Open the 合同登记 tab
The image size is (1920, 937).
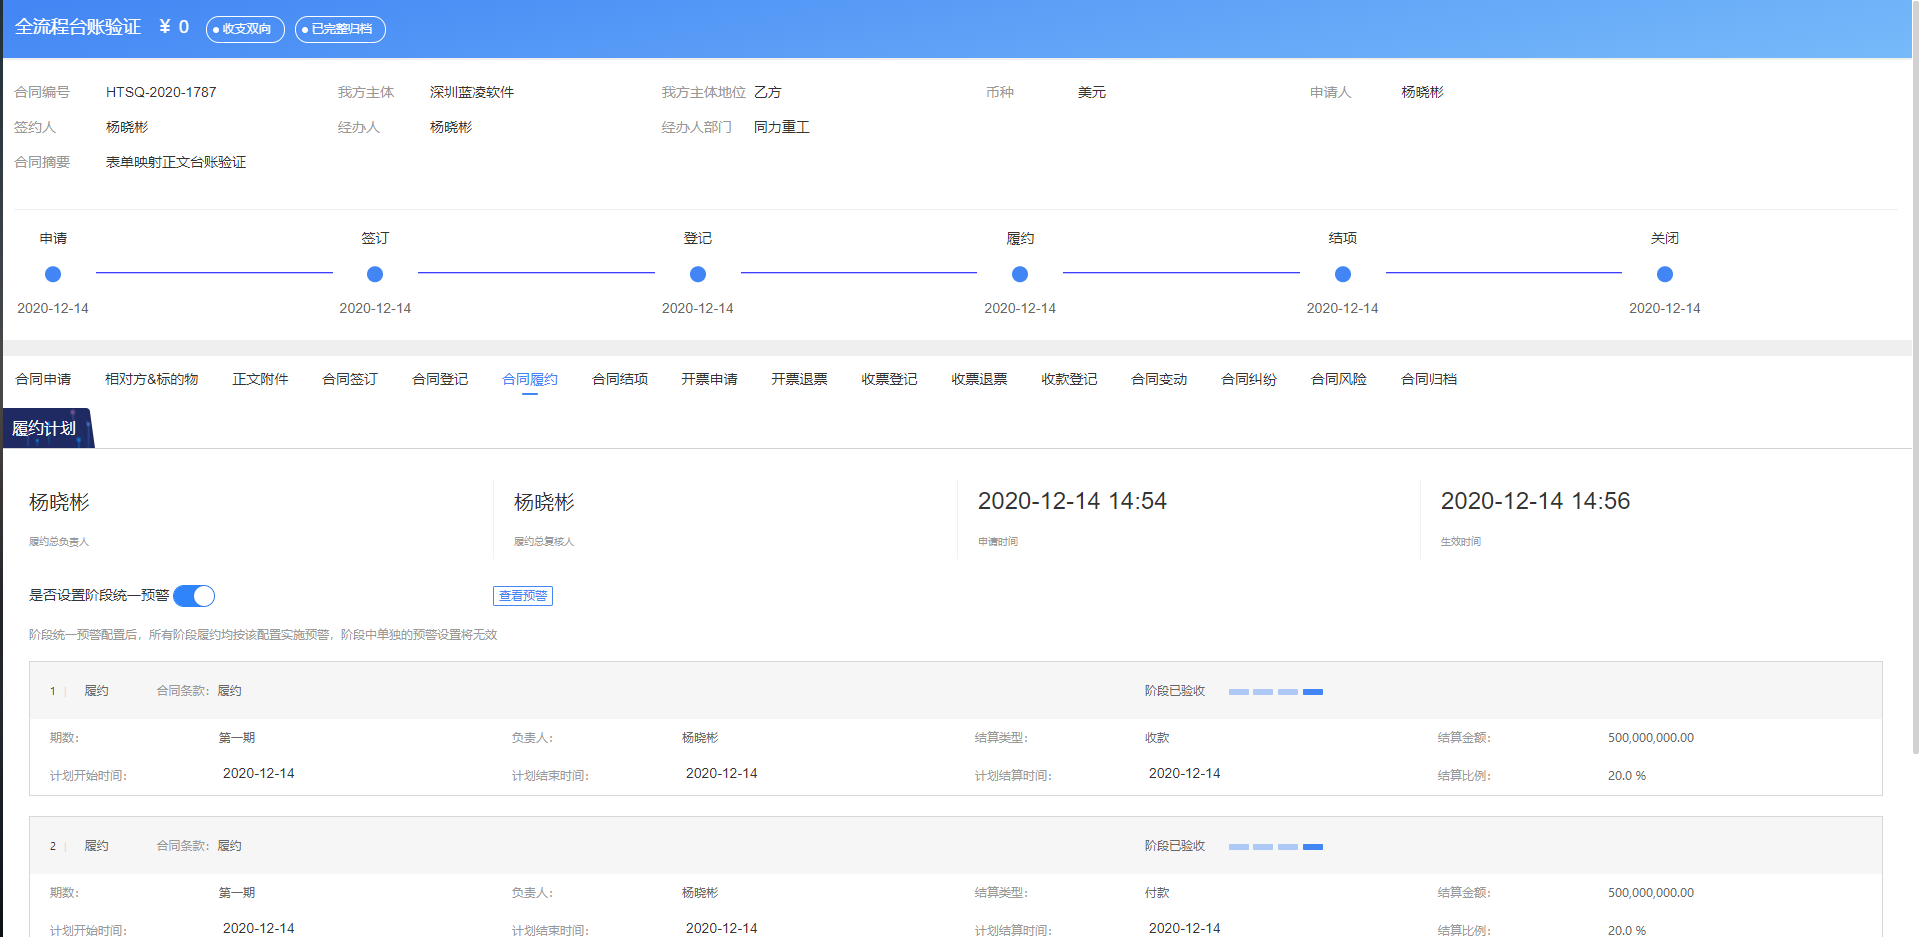(440, 379)
